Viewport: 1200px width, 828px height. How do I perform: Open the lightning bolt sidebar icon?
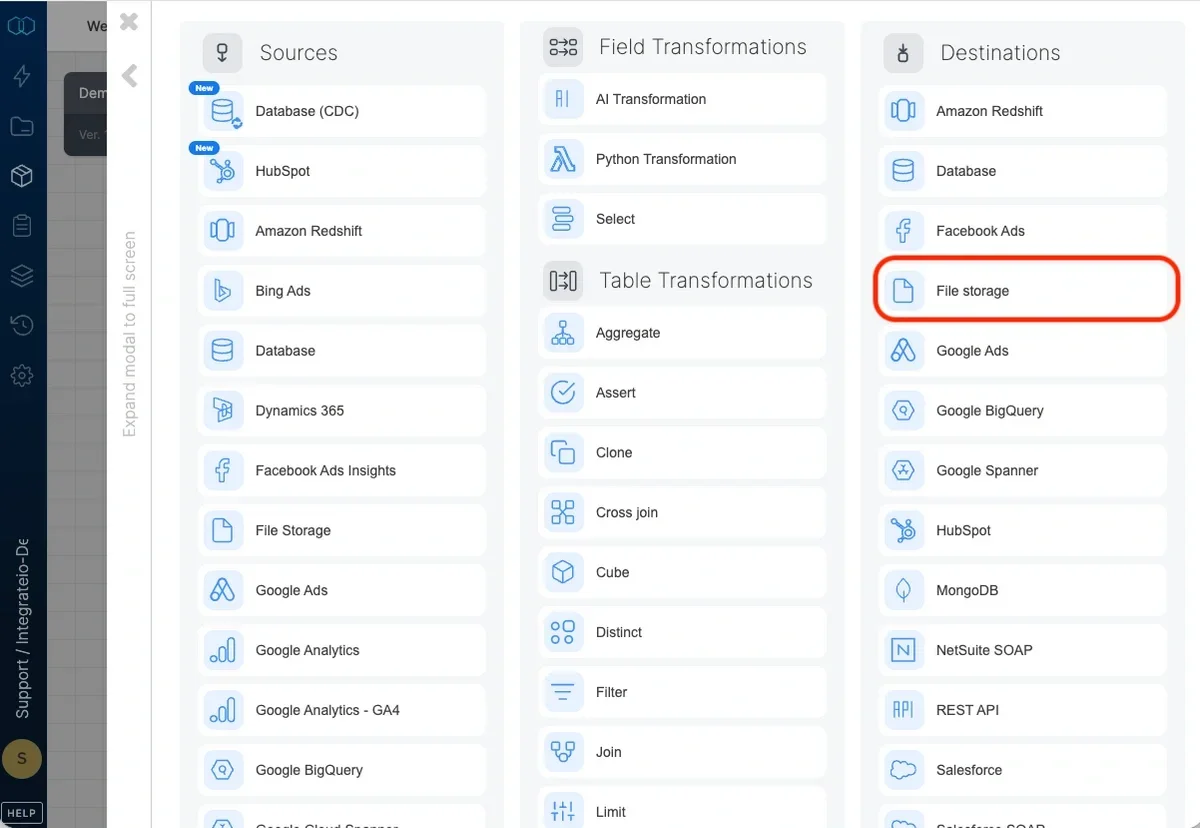coord(22,76)
